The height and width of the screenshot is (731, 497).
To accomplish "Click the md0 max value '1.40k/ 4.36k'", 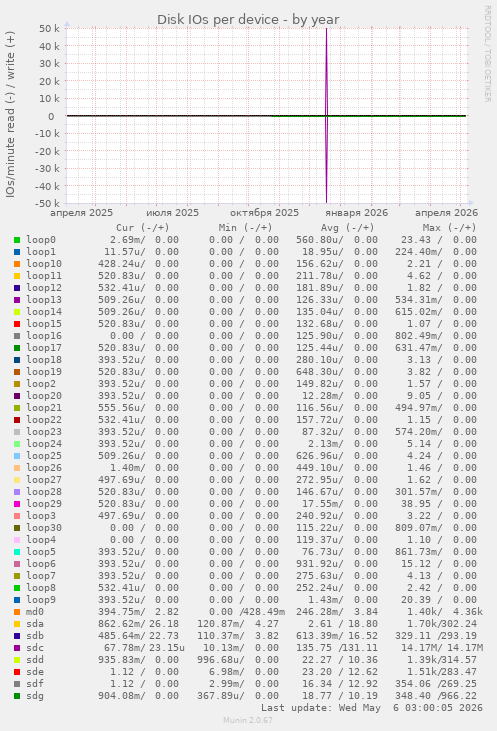I will 445,612.
